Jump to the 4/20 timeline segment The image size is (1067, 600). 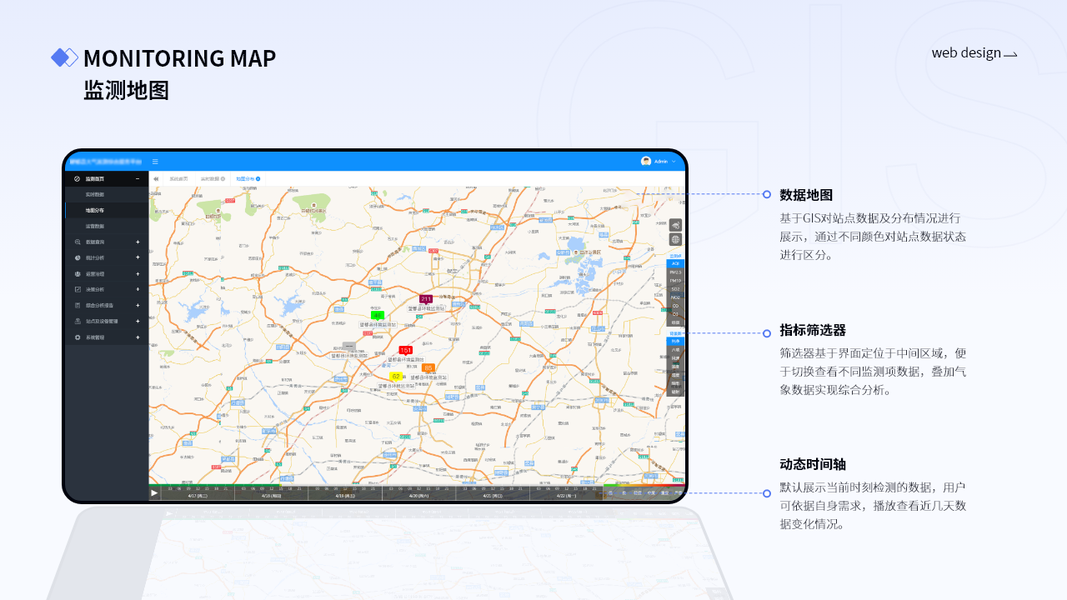click(x=418, y=494)
